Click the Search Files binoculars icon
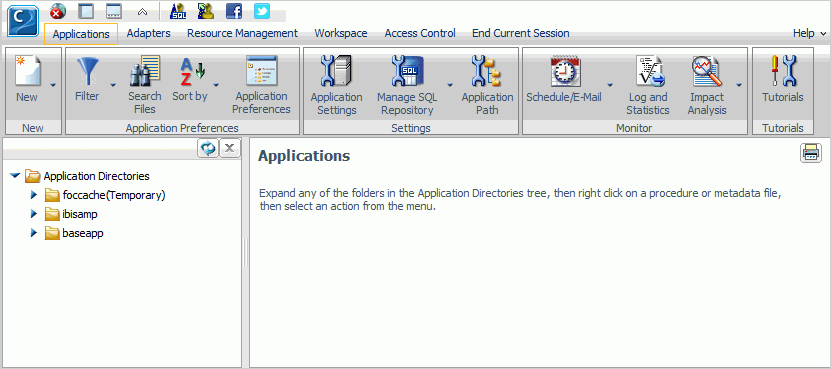 pos(145,71)
